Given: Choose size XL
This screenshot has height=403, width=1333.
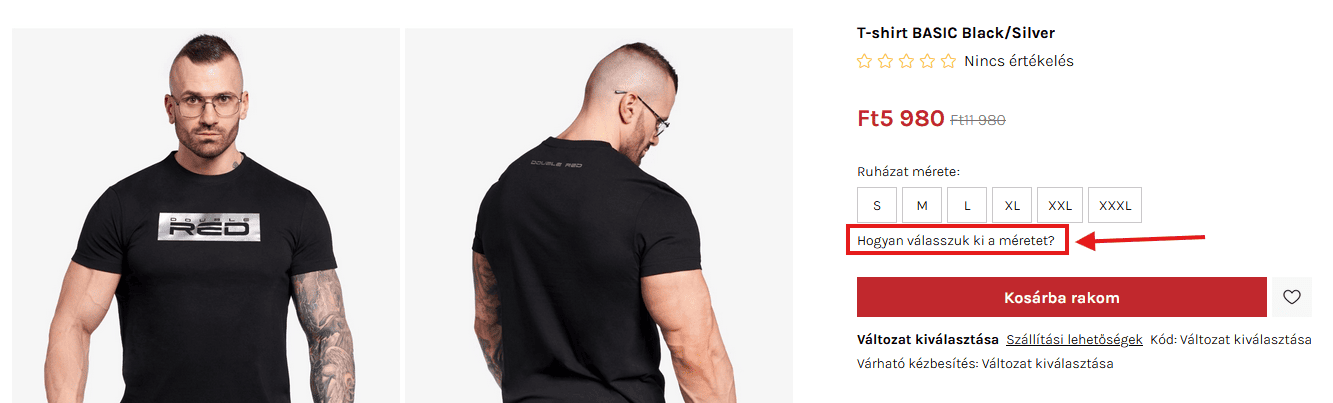Looking at the screenshot, I should 1012,205.
